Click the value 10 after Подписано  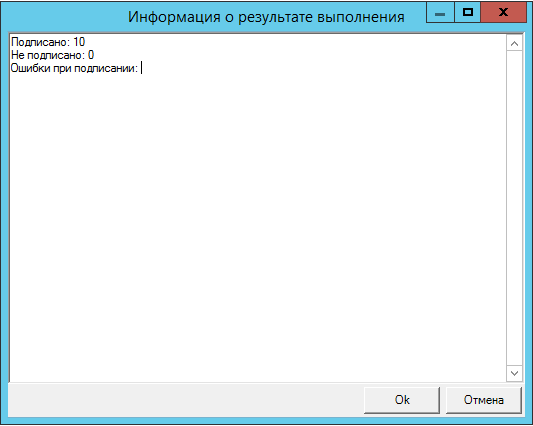click(x=79, y=42)
